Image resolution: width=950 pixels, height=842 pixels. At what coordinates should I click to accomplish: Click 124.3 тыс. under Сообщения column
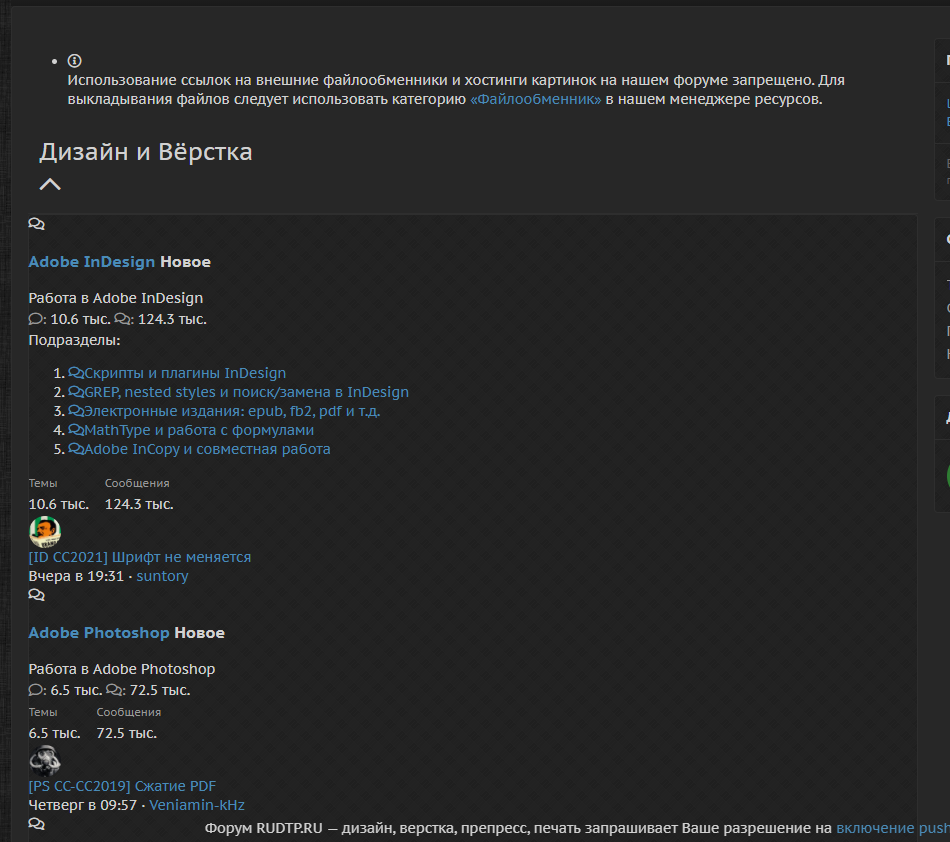(139, 504)
